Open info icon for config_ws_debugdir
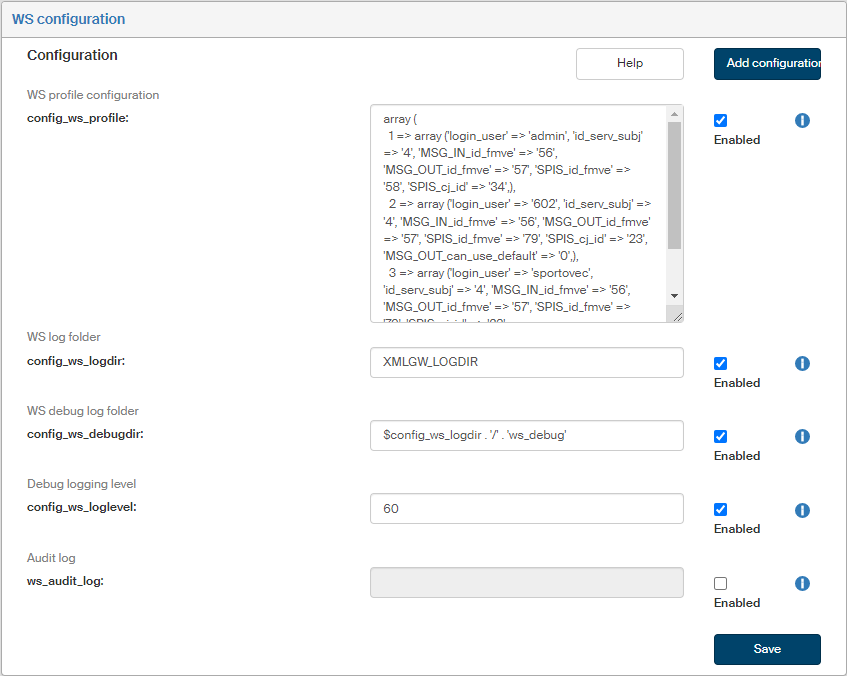 pyautogui.click(x=802, y=437)
